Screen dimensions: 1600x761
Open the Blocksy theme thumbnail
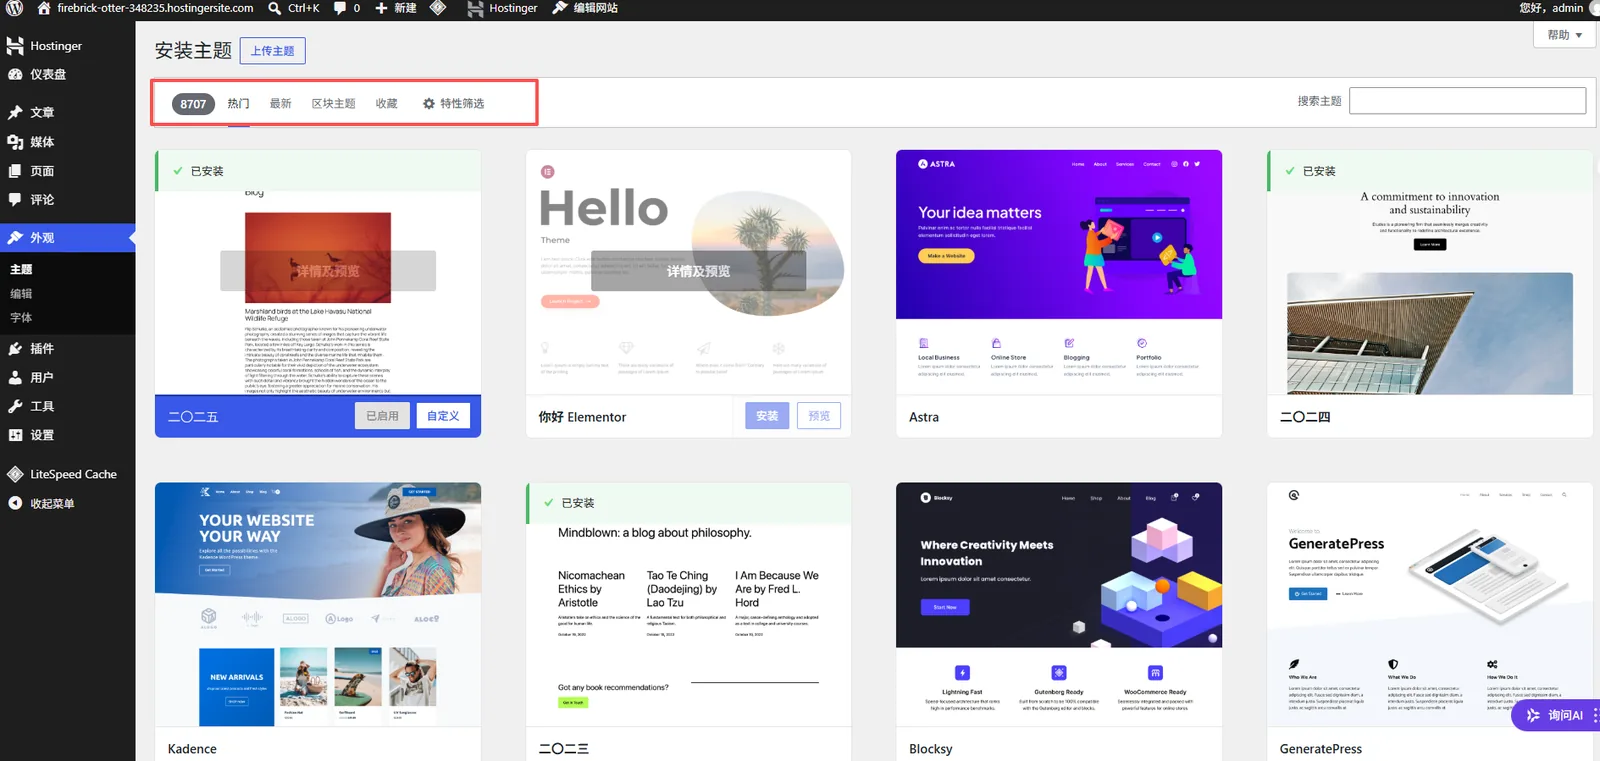(1059, 605)
